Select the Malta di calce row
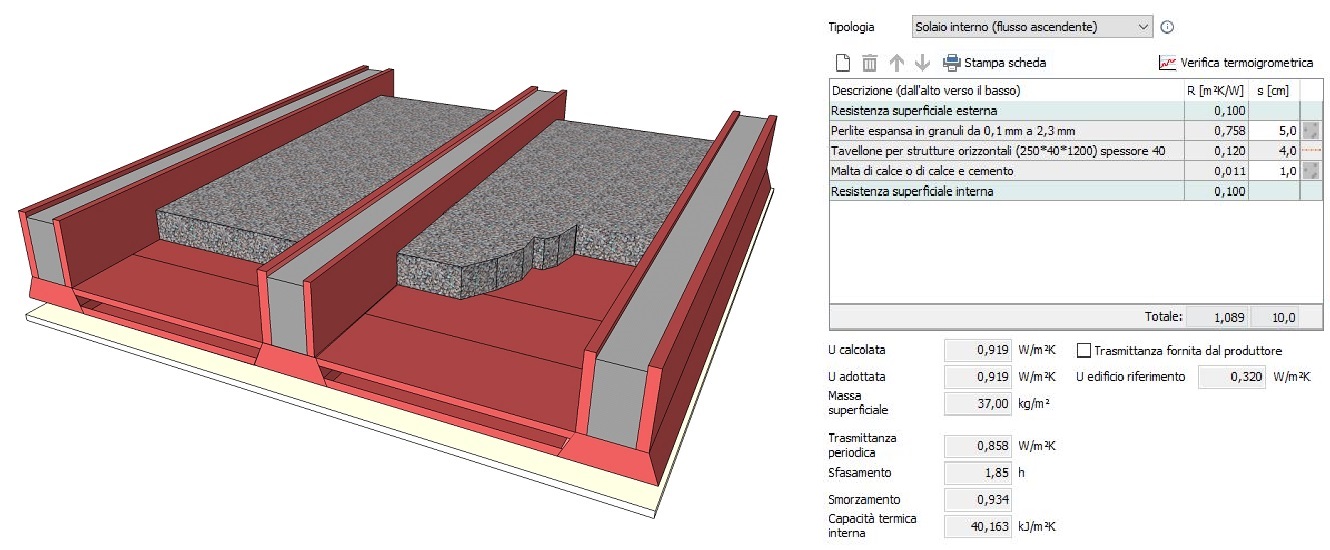The image size is (1330, 550). pos(1076,171)
